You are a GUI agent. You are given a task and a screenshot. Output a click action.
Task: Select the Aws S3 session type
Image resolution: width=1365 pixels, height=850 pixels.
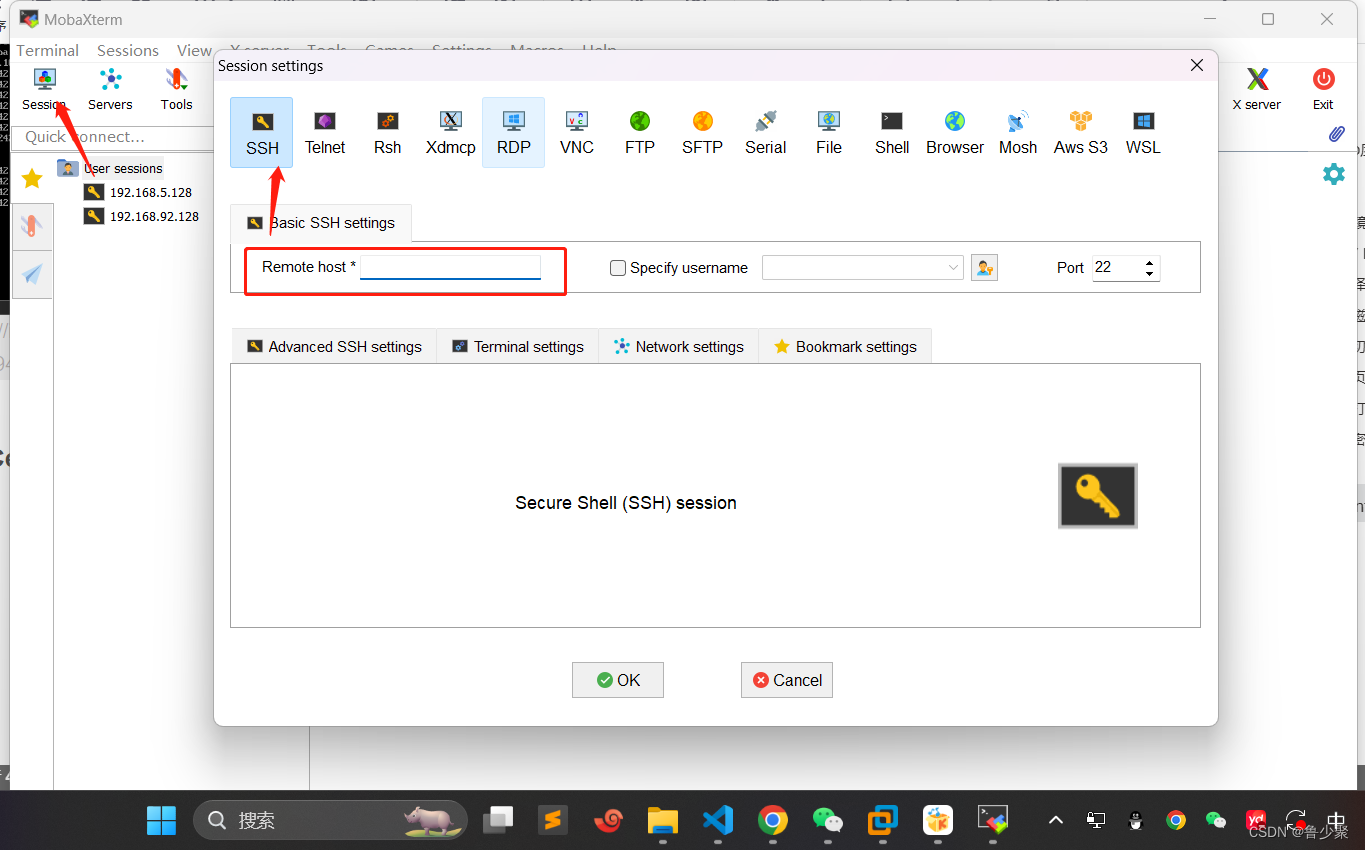coord(1081,132)
